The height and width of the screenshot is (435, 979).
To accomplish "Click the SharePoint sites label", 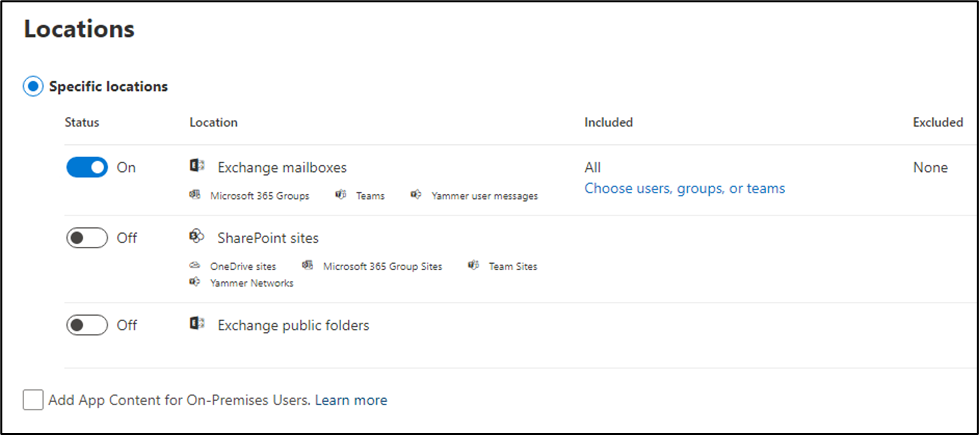I will [268, 238].
